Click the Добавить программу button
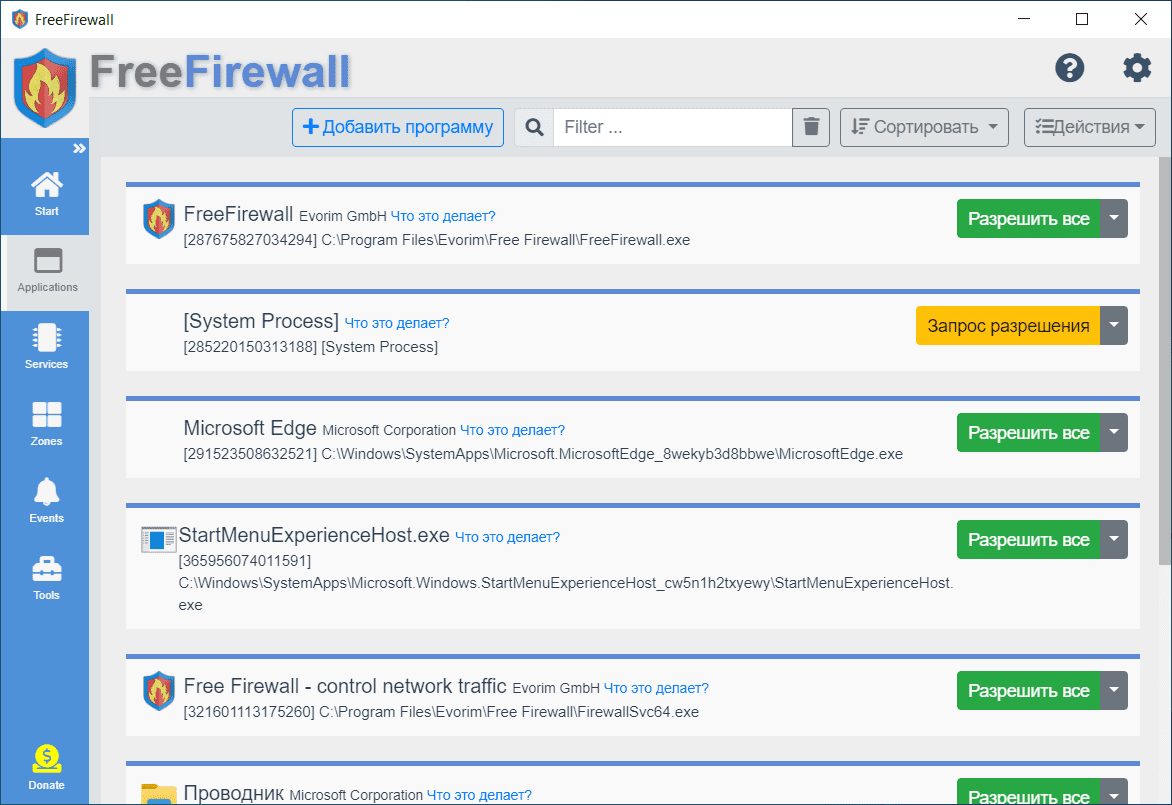Viewport: 1172px width, 805px height. pyautogui.click(x=398, y=127)
